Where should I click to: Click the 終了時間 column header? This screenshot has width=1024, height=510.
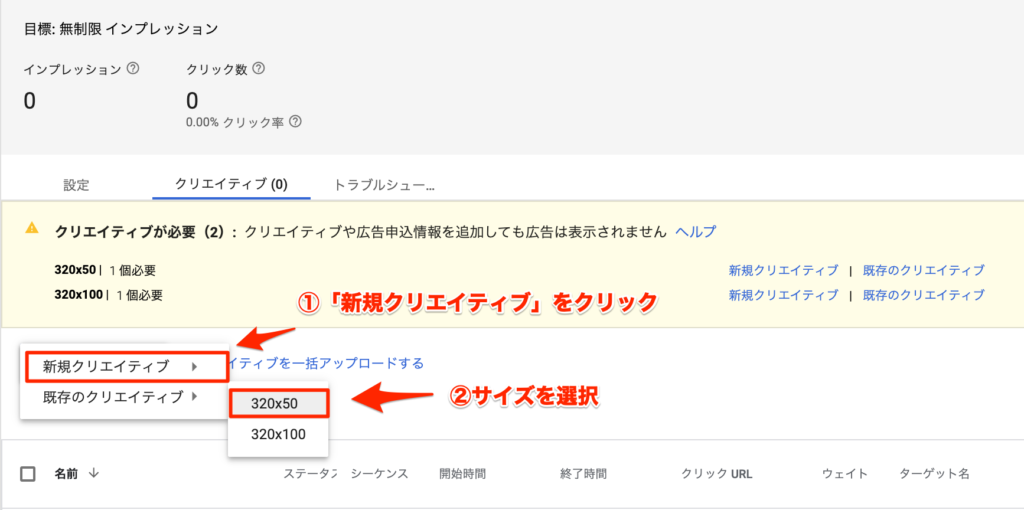coord(583,473)
